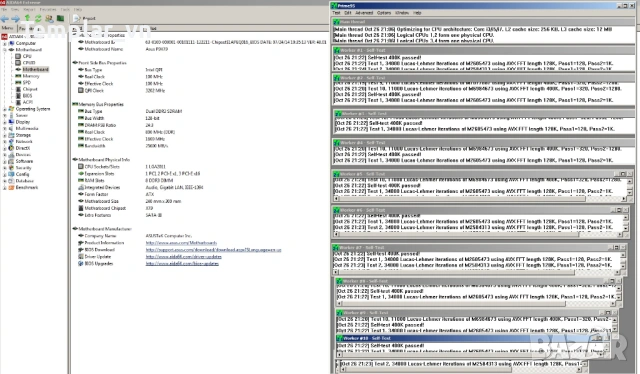Click Worker #5 horizontal scrollbar
This screenshot has width=640, height=374.
(480, 199)
